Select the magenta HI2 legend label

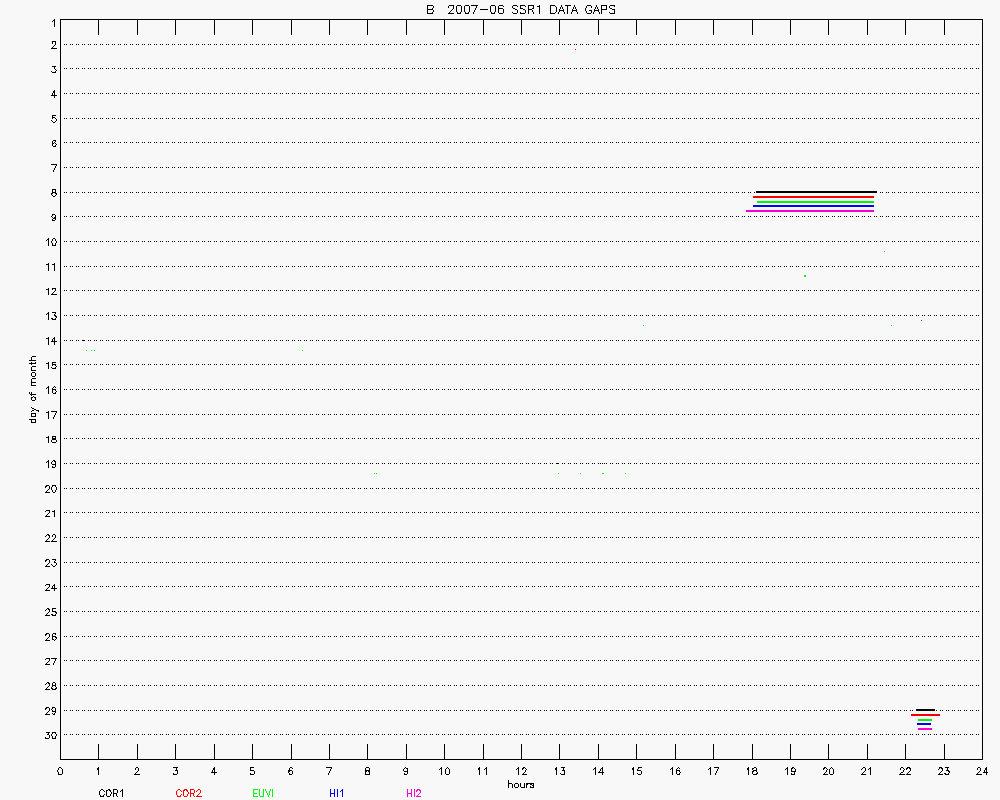tap(414, 793)
